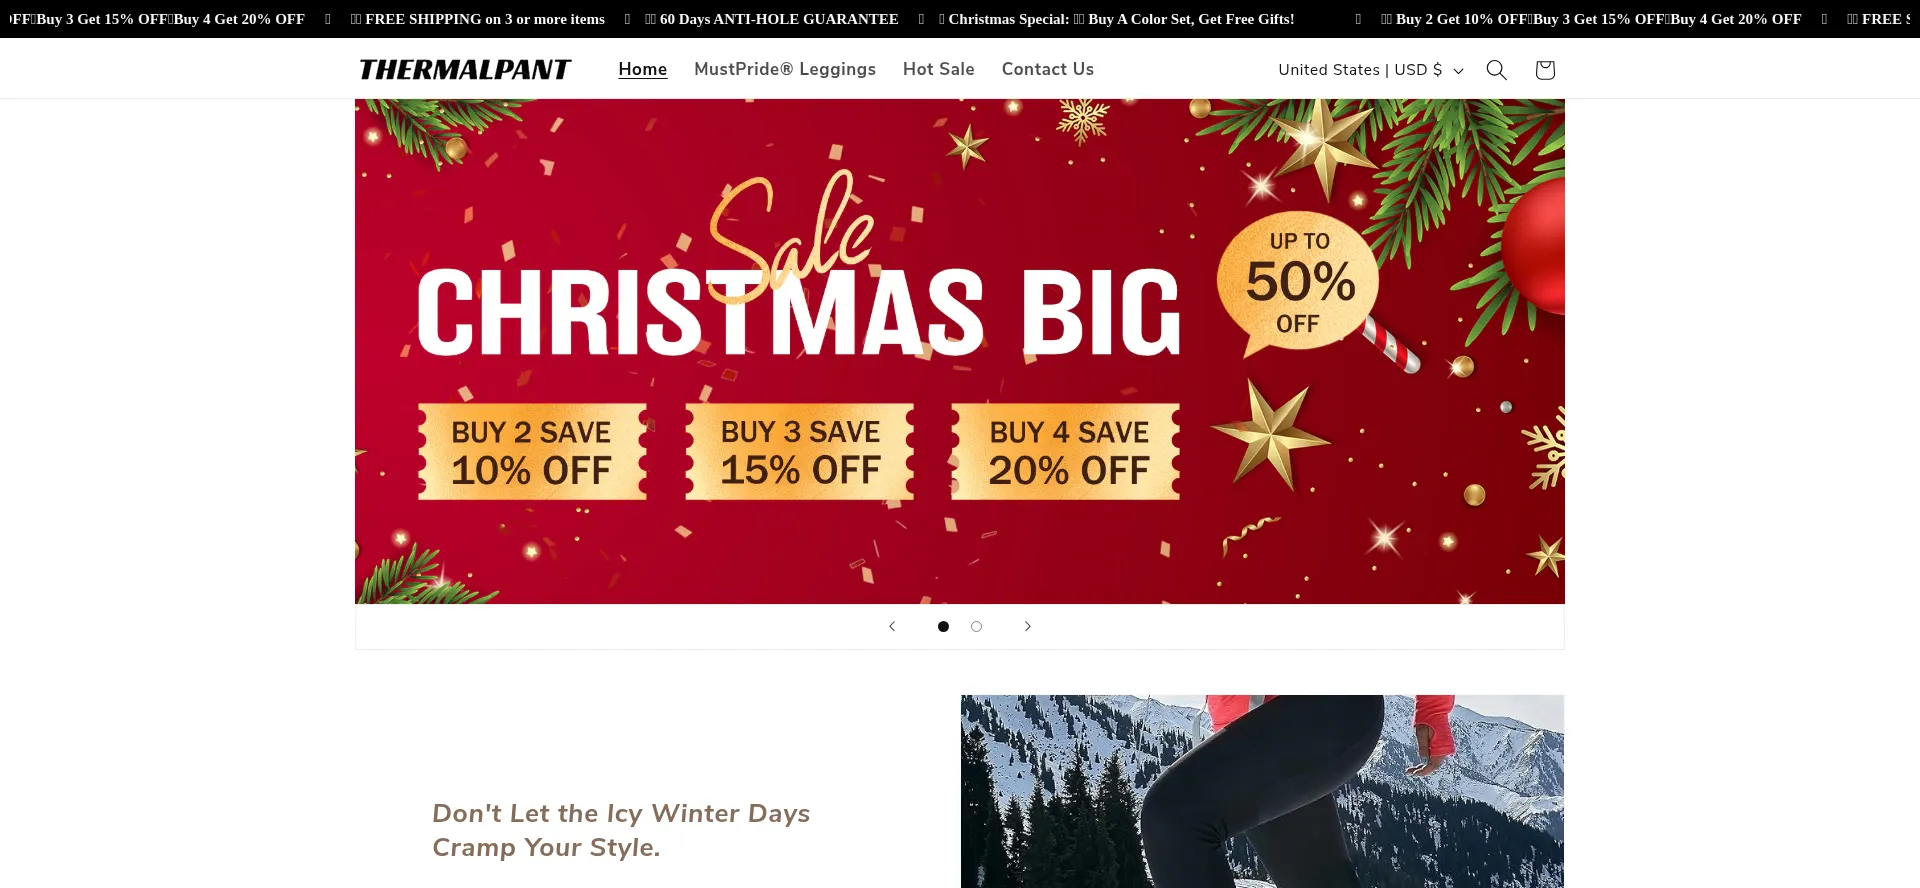Viewport: 1920px width, 888px height.
Task: Advance to next slide arrow
Action: (x=1027, y=626)
